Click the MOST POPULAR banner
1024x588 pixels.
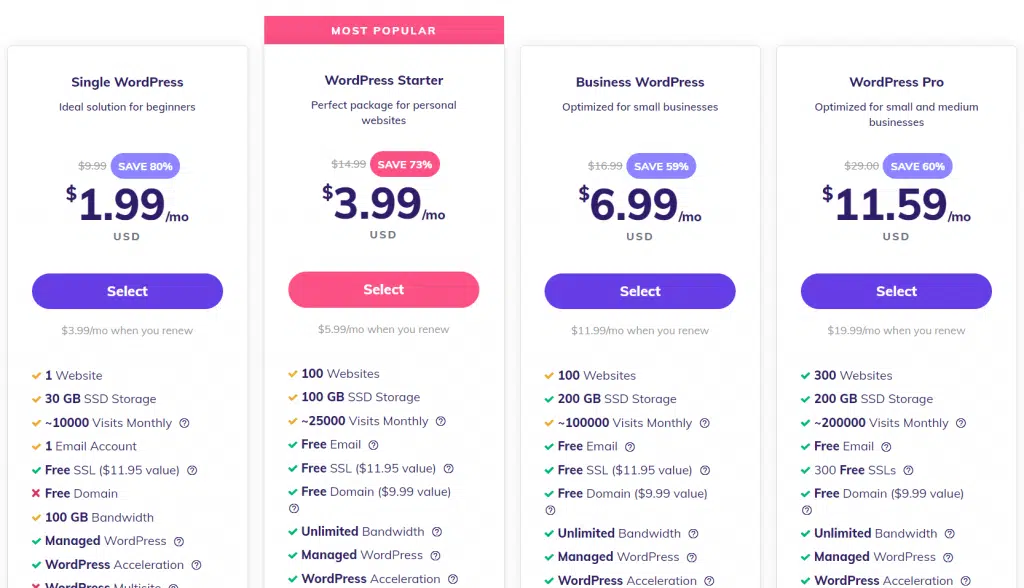coord(384,30)
